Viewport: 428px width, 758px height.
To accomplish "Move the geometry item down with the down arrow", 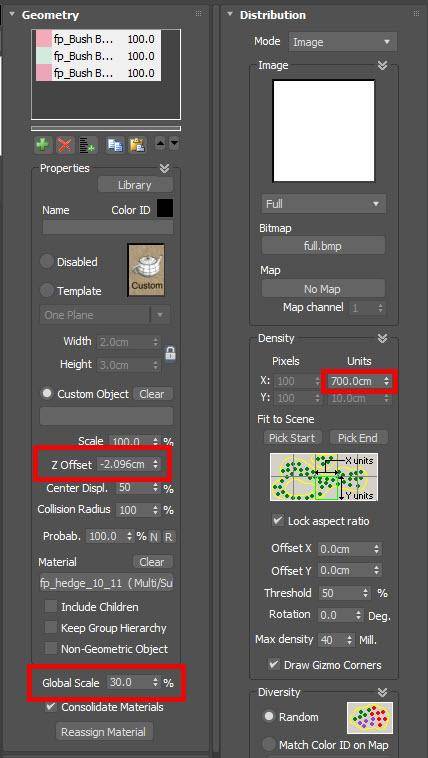I will 174,144.
